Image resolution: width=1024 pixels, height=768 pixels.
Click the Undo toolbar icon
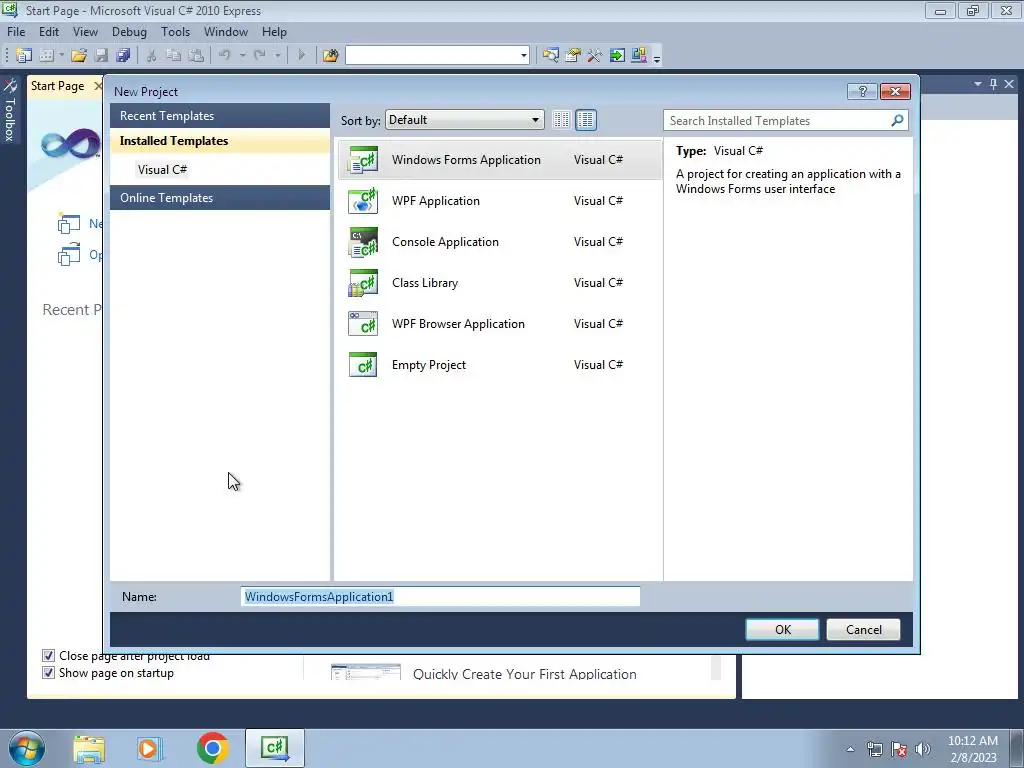click(225, 56)
